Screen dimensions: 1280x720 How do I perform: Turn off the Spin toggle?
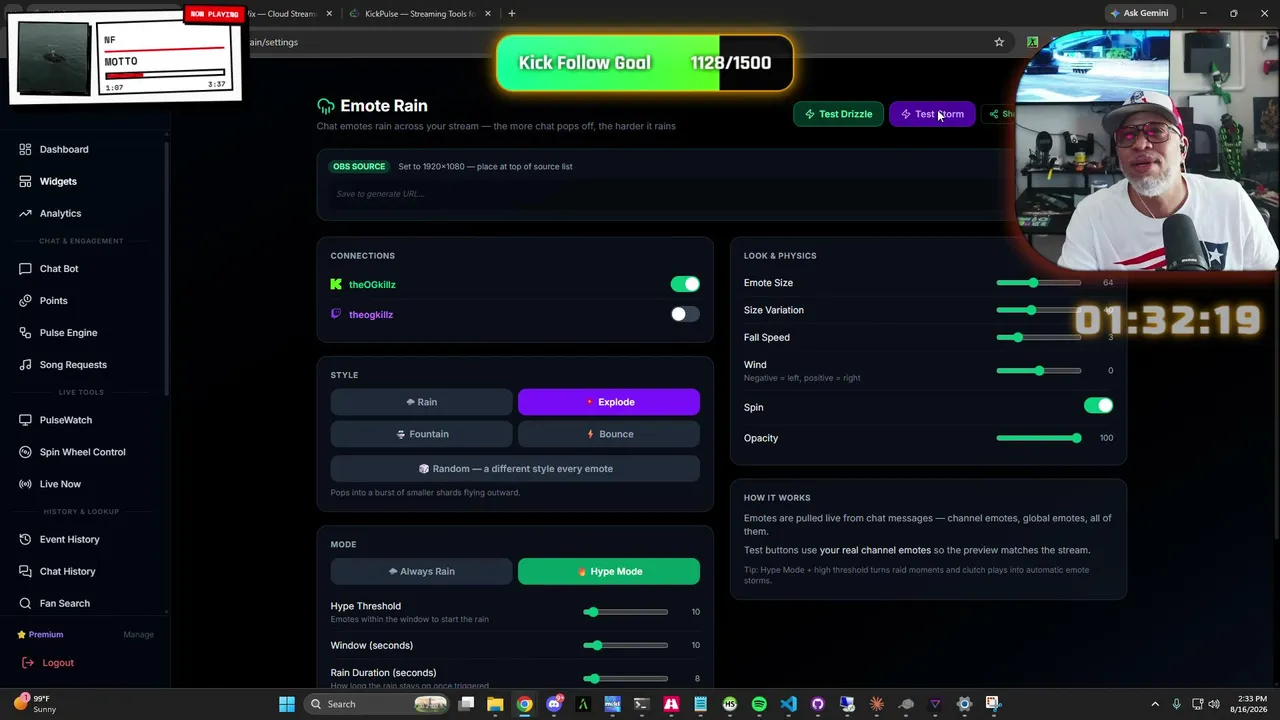(1098, 406)
